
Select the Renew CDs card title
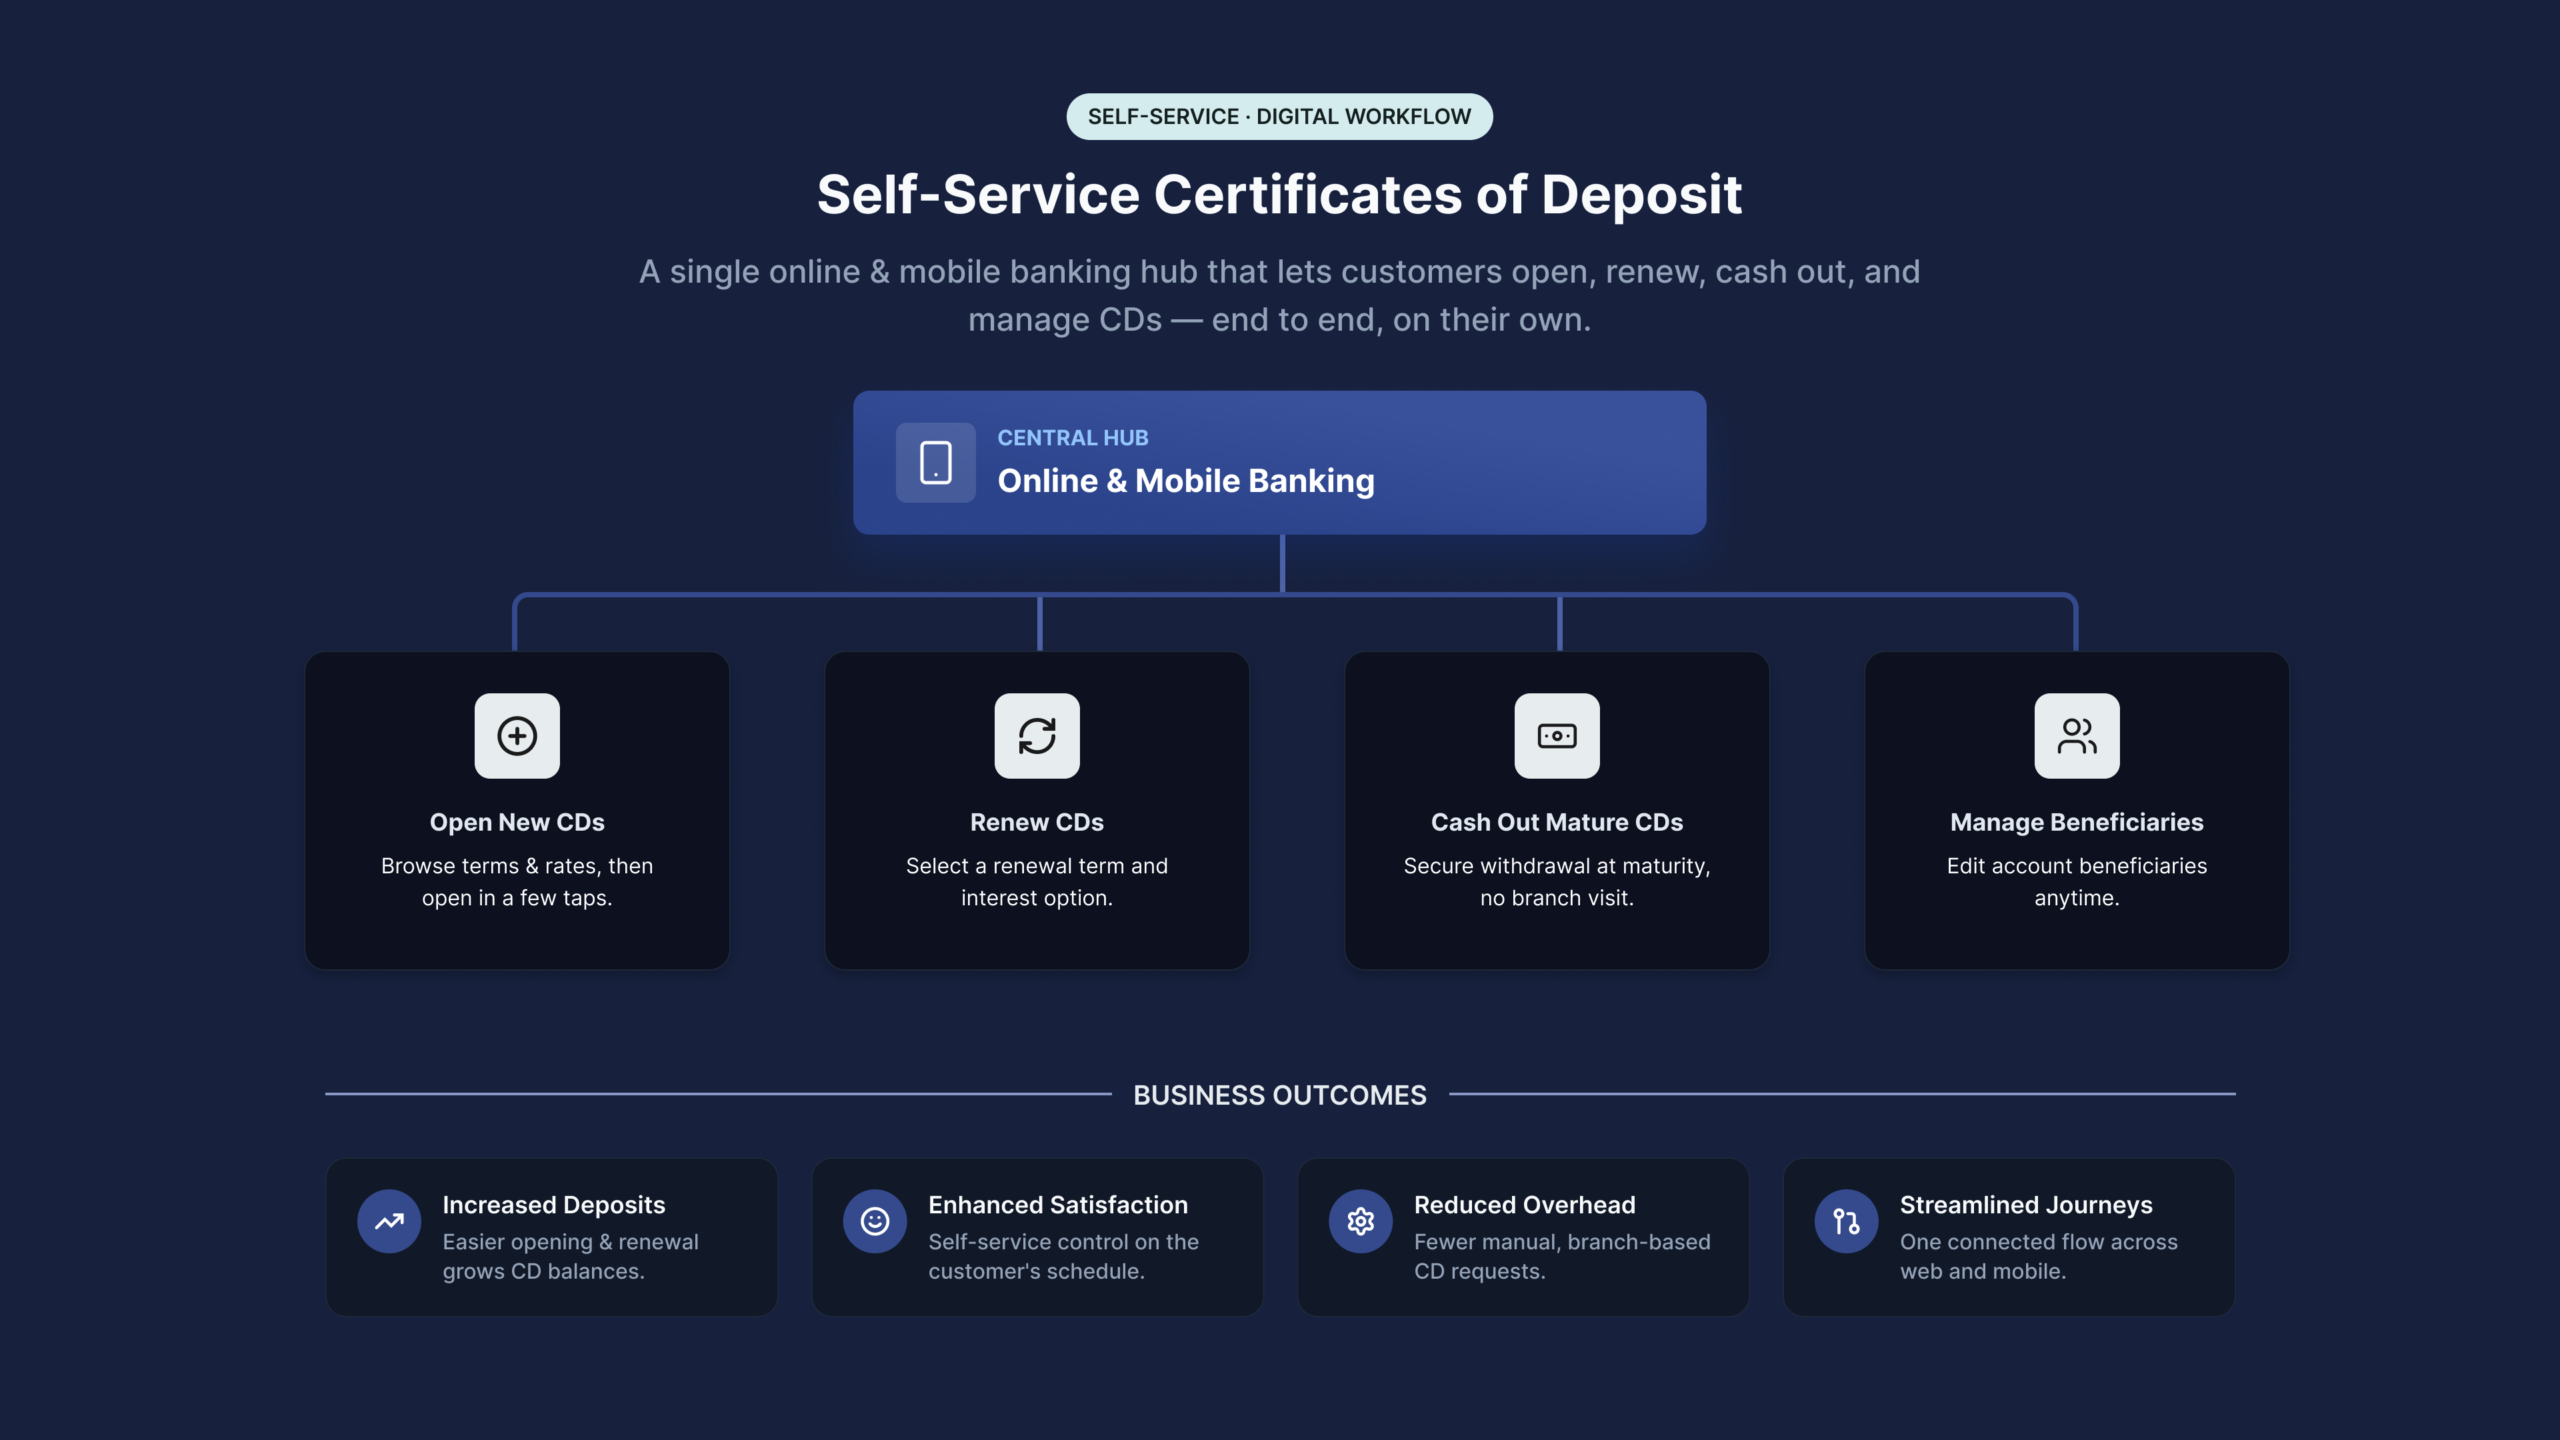point(1037,822)
